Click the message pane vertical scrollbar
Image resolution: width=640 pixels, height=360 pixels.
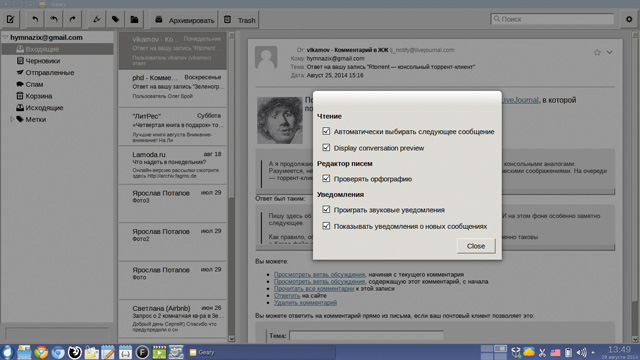click(x=635, y=187)
